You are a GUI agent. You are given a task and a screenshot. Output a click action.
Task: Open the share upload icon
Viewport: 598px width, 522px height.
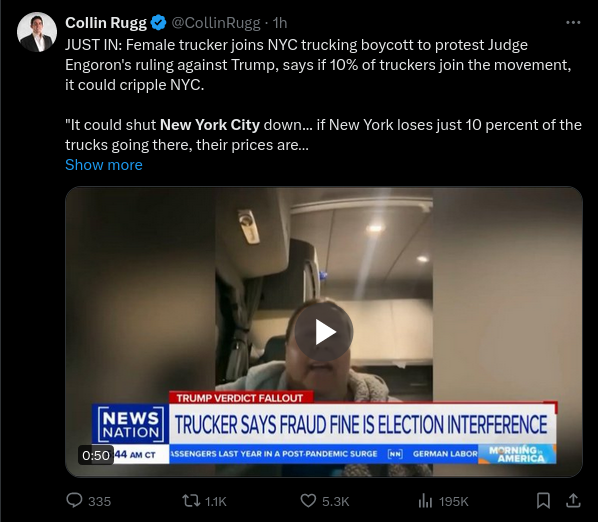tap(573, 501)
